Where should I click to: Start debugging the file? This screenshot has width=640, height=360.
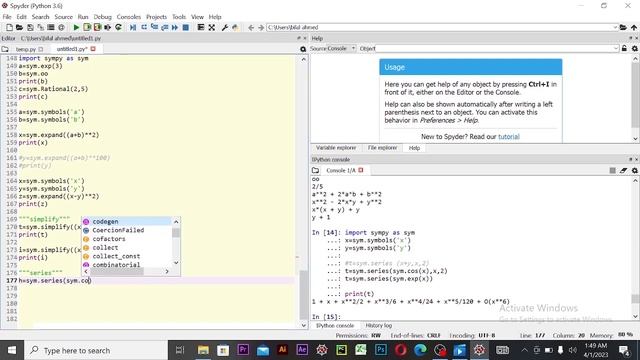133,27
